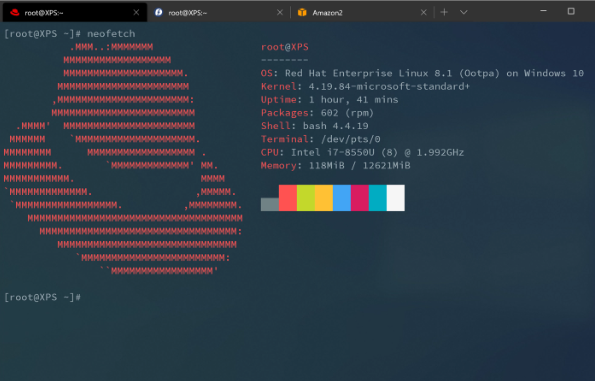
Task: Open the profiles dropdown chevron
Action: 463,13
